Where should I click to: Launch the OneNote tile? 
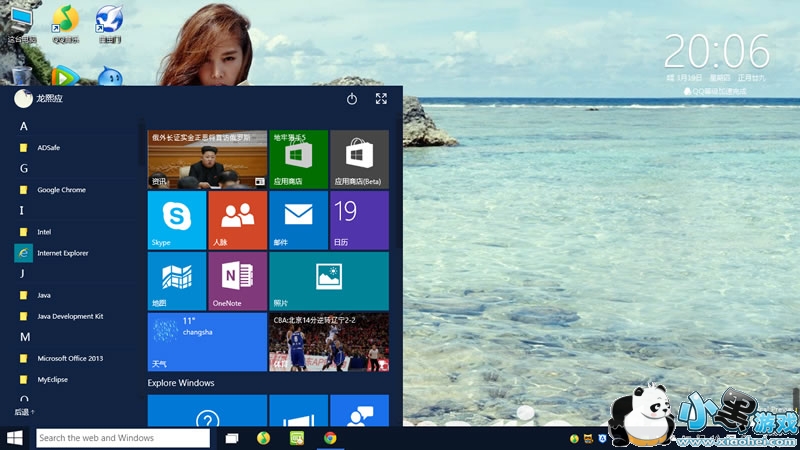[x=238, y=281]
